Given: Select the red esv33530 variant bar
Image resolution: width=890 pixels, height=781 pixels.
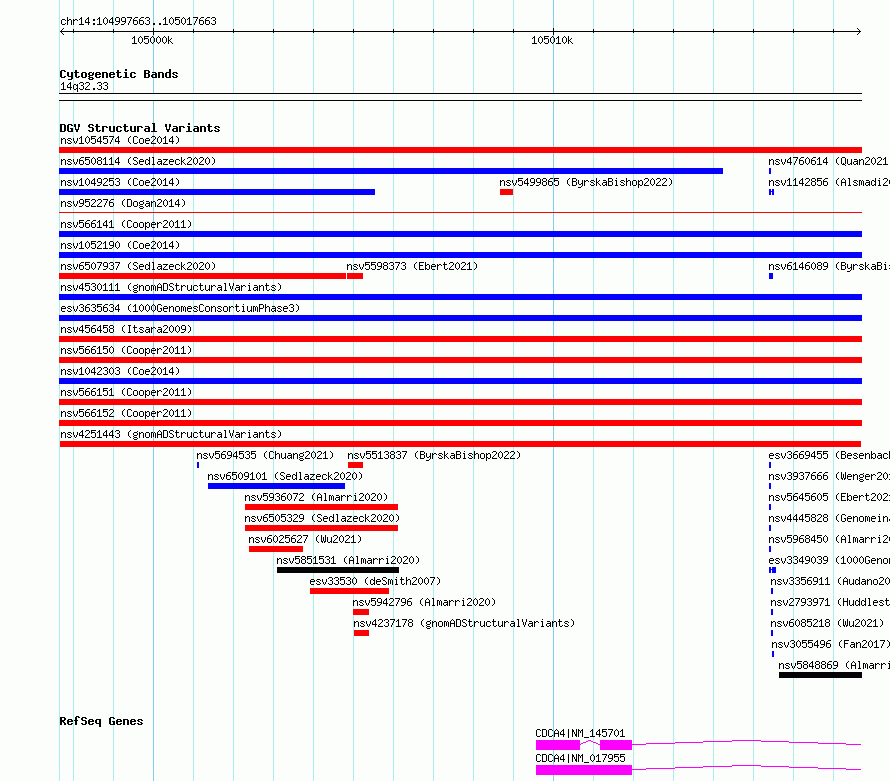Looking at the screenshot, I should tap(349, 591).
